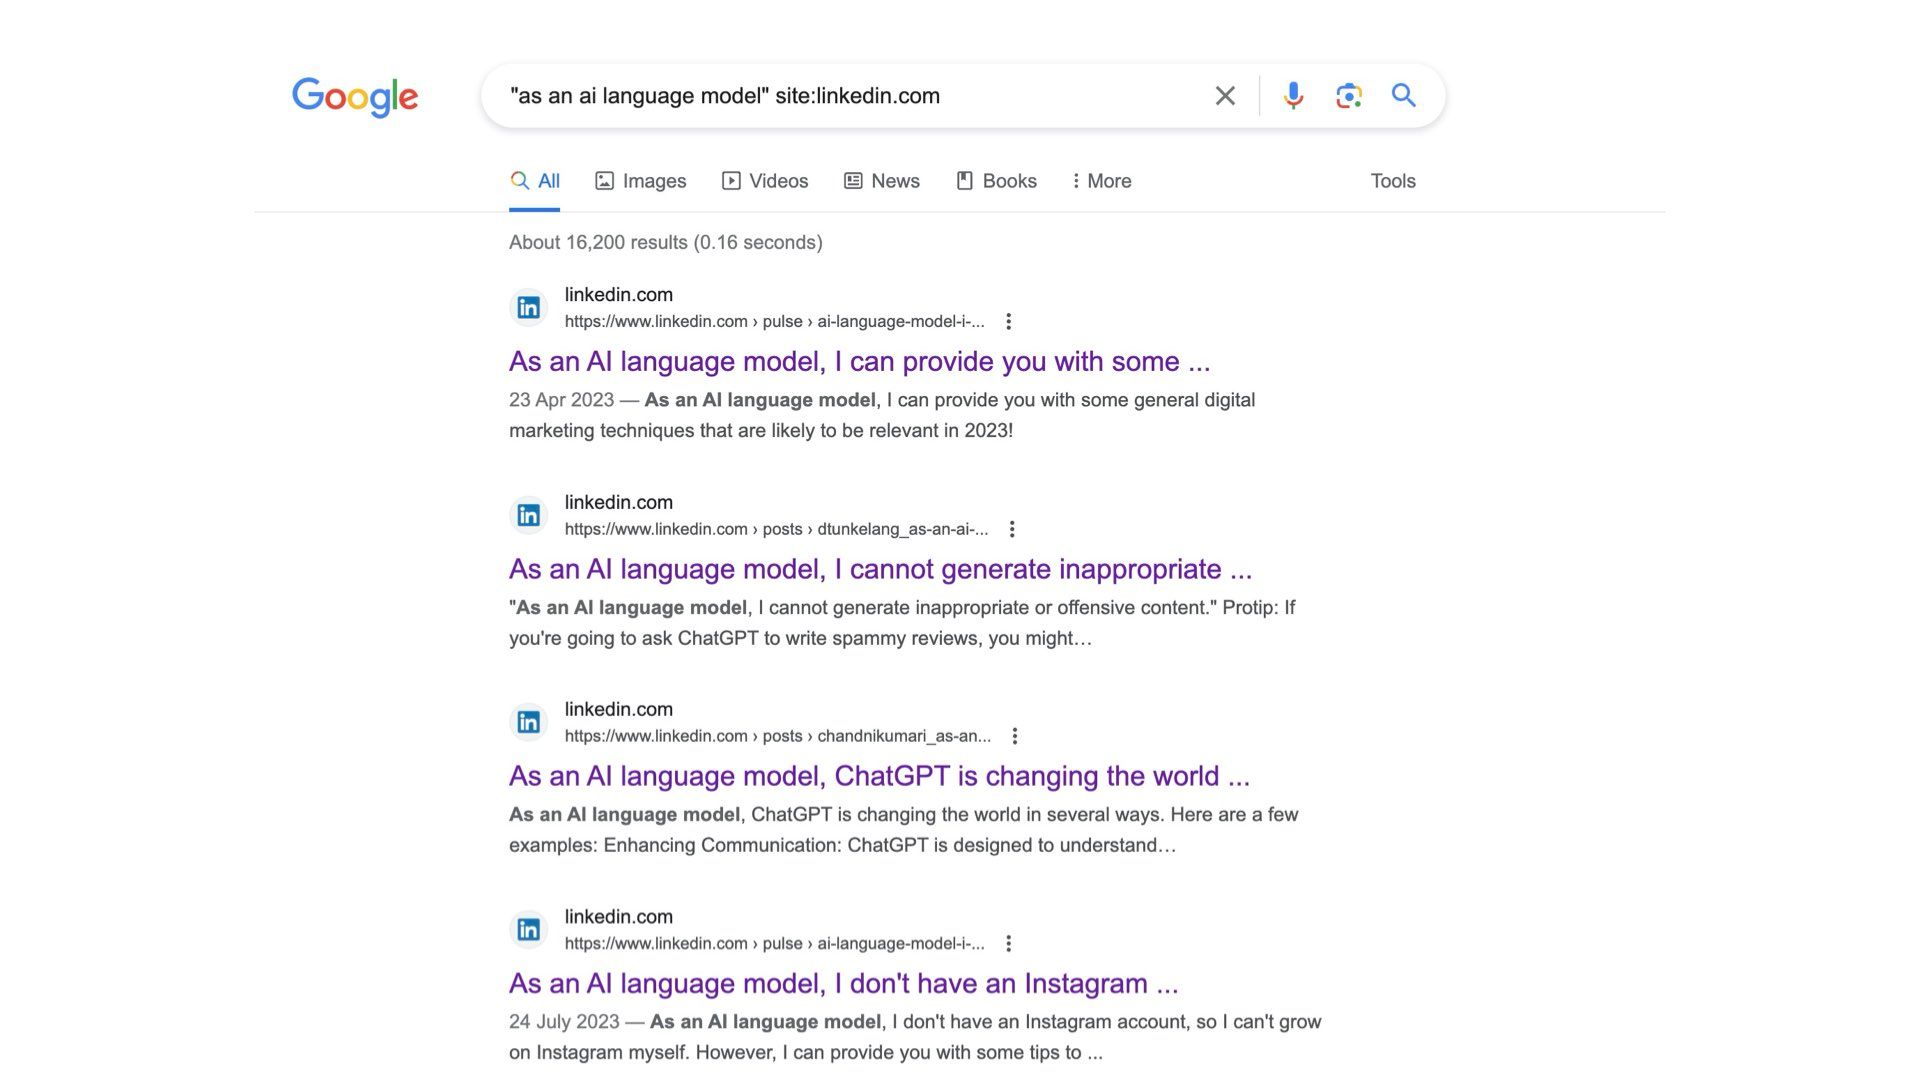Switch to the Videos tab

tap(765, 181)
